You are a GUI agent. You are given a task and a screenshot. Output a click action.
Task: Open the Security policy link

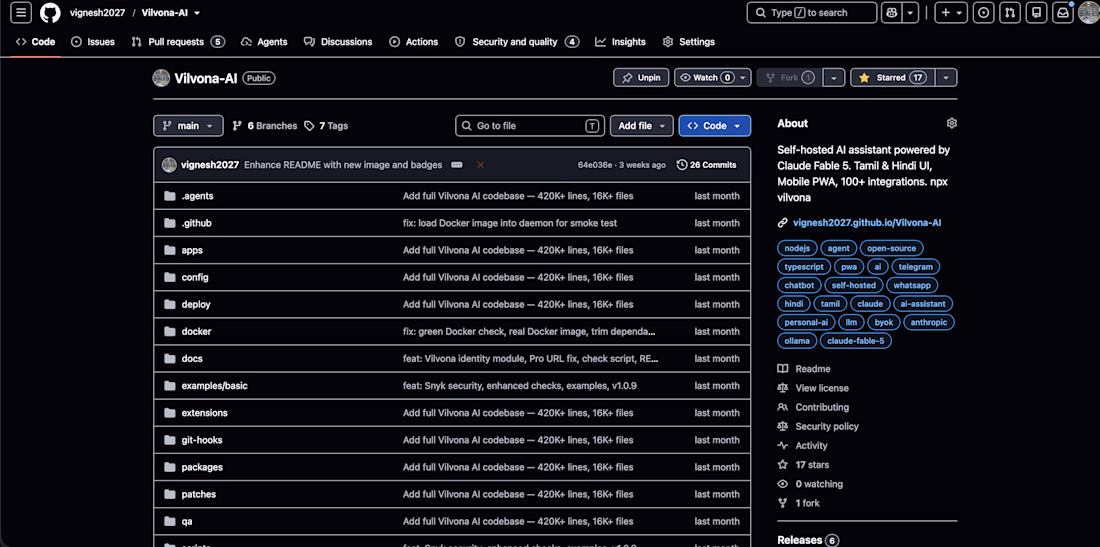pos(826,426)
